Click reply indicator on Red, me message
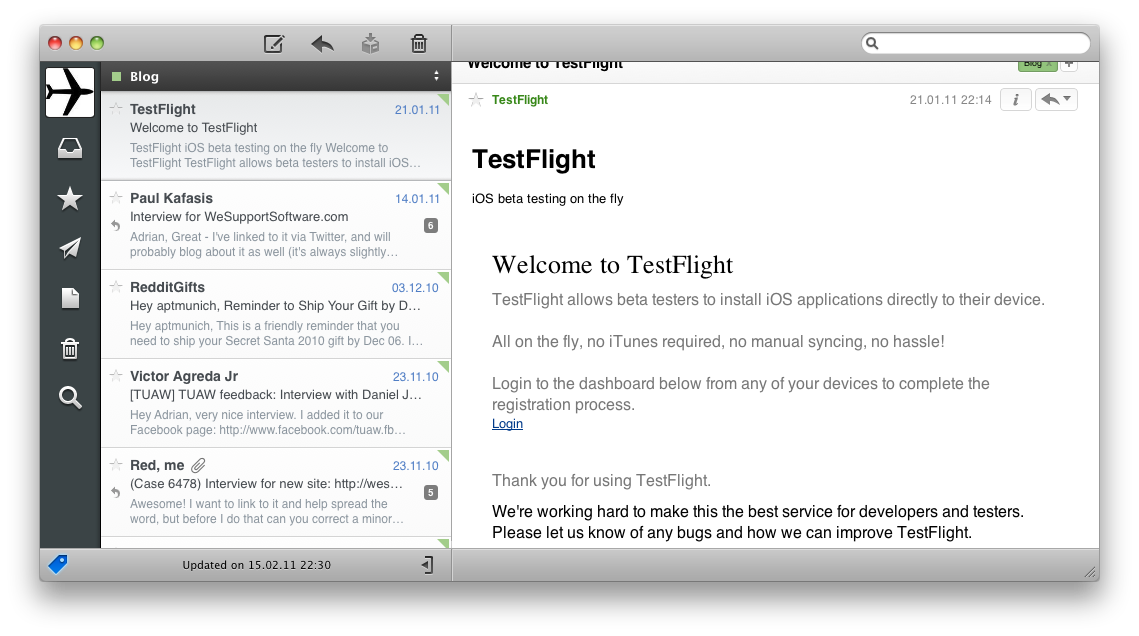This screenshot has height=636, width=1139. coord(115,492)
